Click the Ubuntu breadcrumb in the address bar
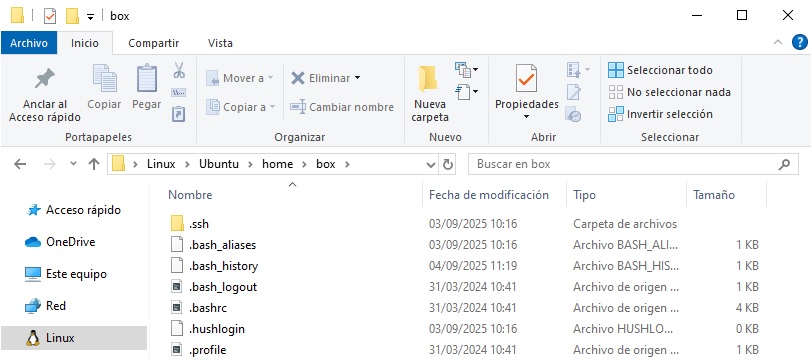 tap(219, 164)
